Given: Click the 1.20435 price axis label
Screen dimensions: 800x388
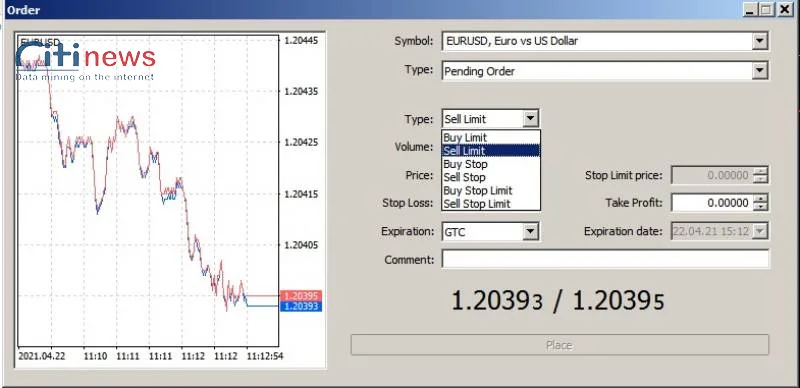Looking at the screenshot, I should pos(301,91).
